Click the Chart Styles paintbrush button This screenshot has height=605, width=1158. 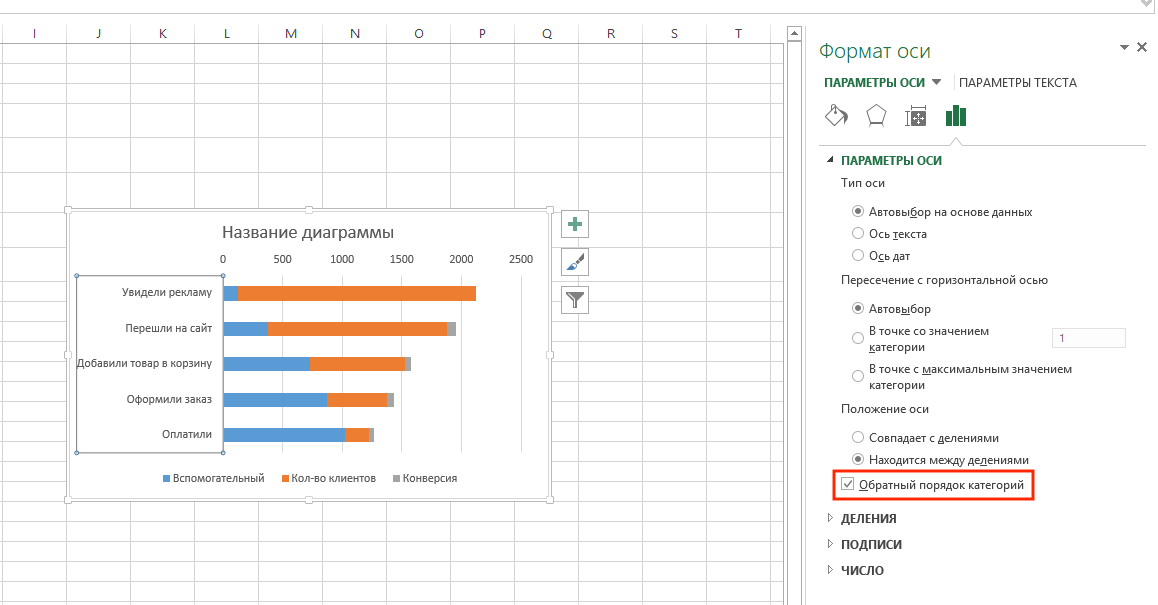pyautogui.click(x=575, y=262)
